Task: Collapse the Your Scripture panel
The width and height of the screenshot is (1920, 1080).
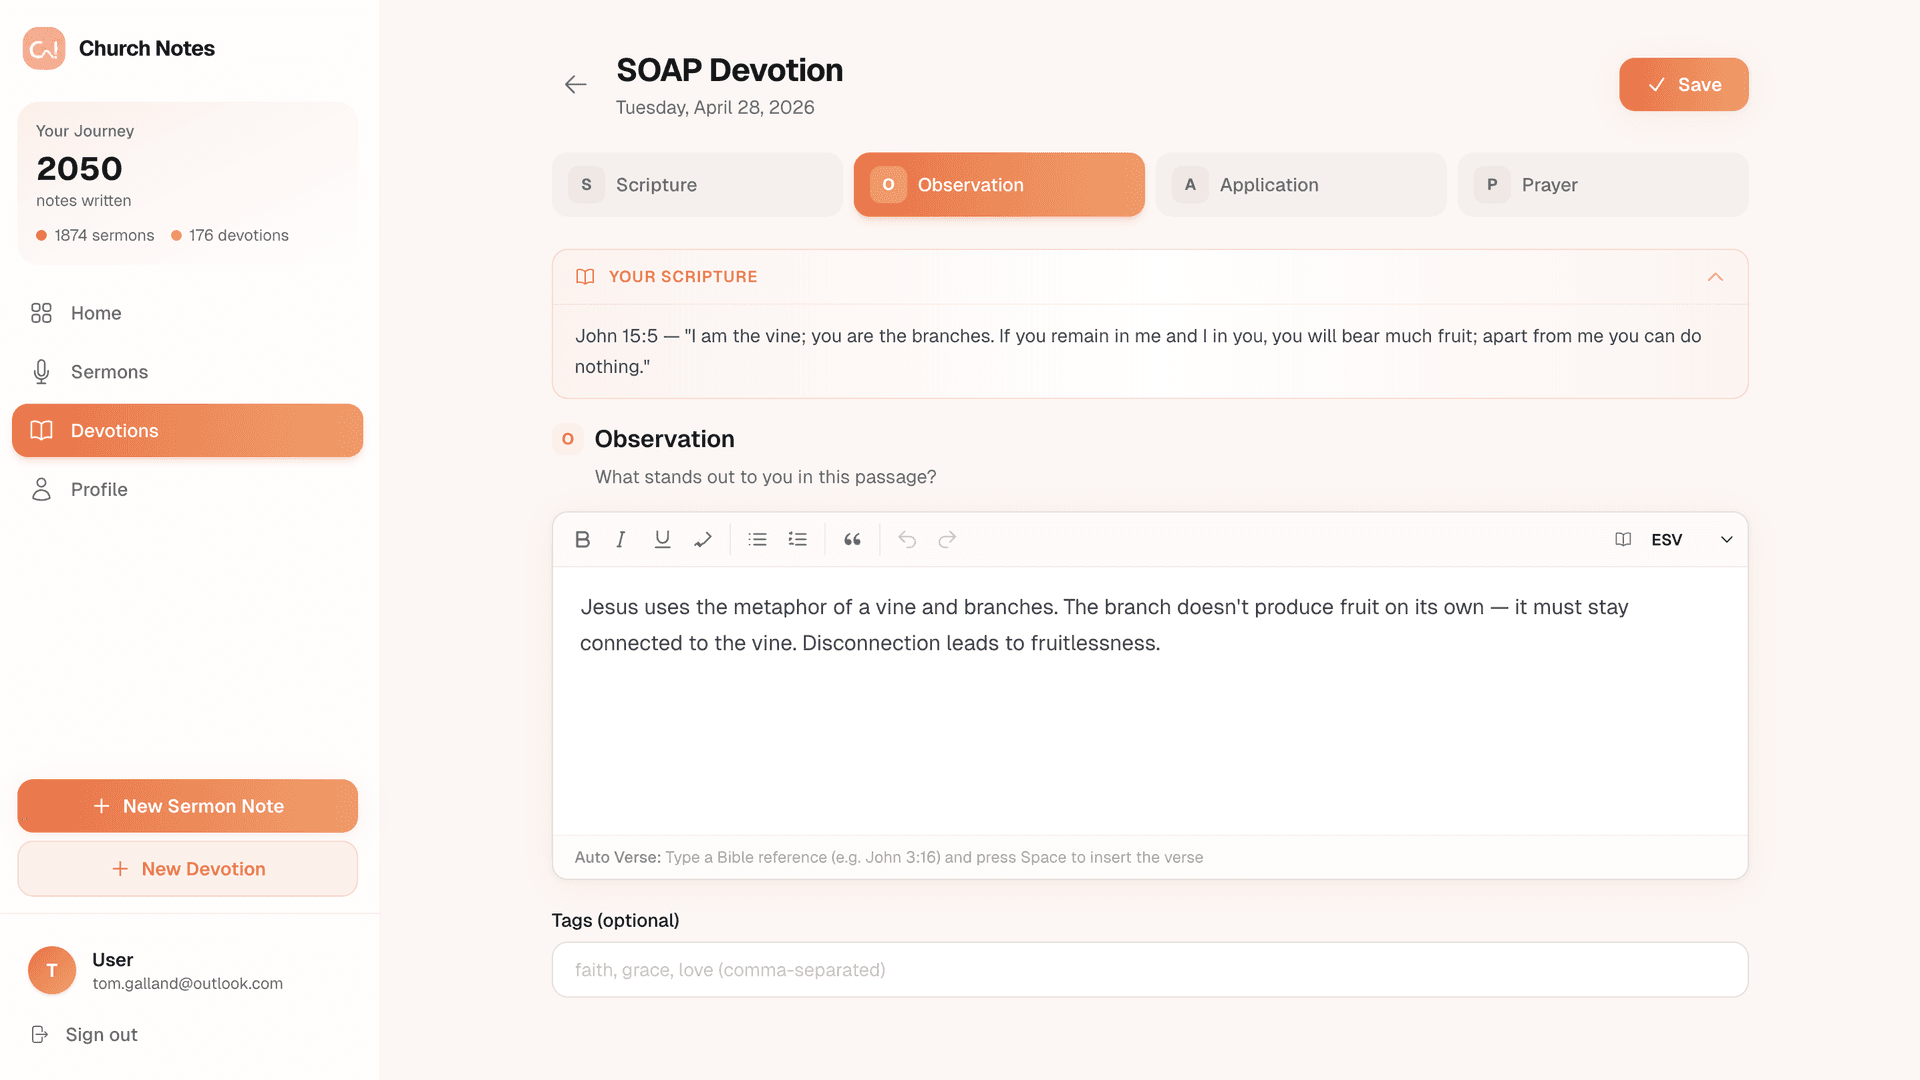Action: (1716, 277)
